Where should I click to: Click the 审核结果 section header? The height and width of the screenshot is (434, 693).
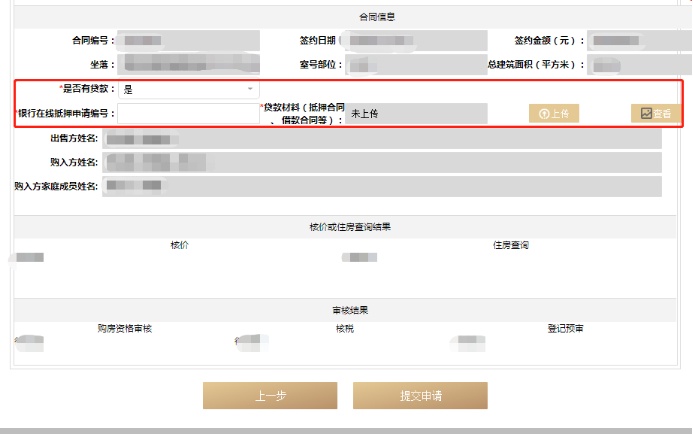[x=349, y=310]
